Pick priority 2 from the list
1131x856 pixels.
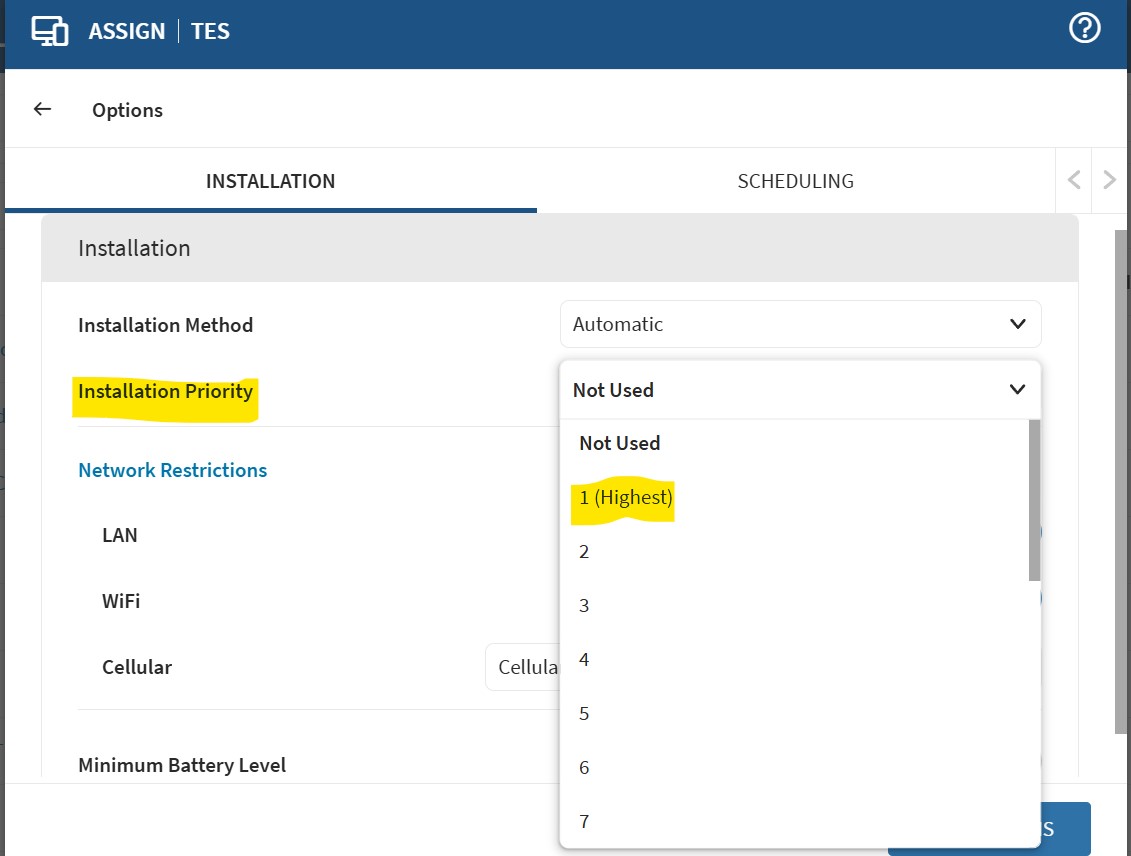(x=585, y=551)
